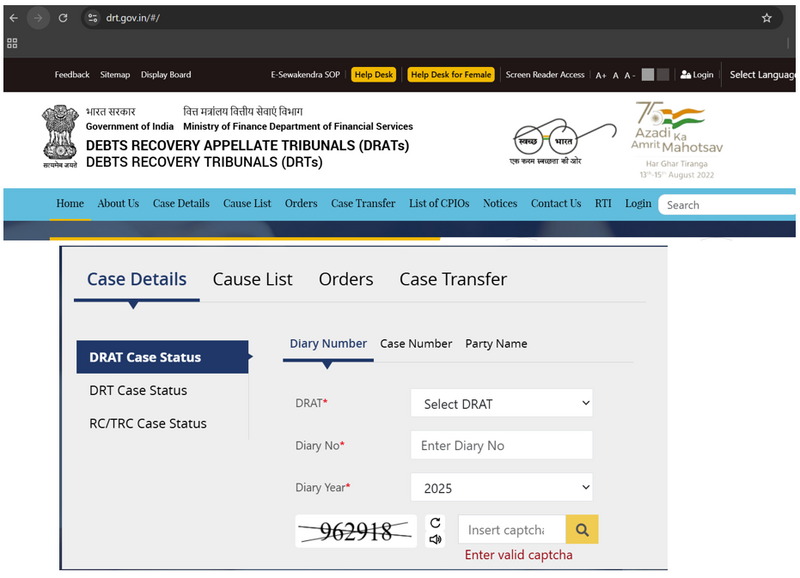Open the Notices menu item

click(x=500, y=204)
